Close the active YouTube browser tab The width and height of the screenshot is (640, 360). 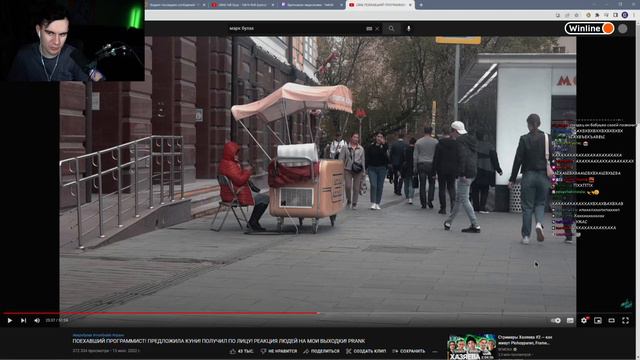[410, 5]
